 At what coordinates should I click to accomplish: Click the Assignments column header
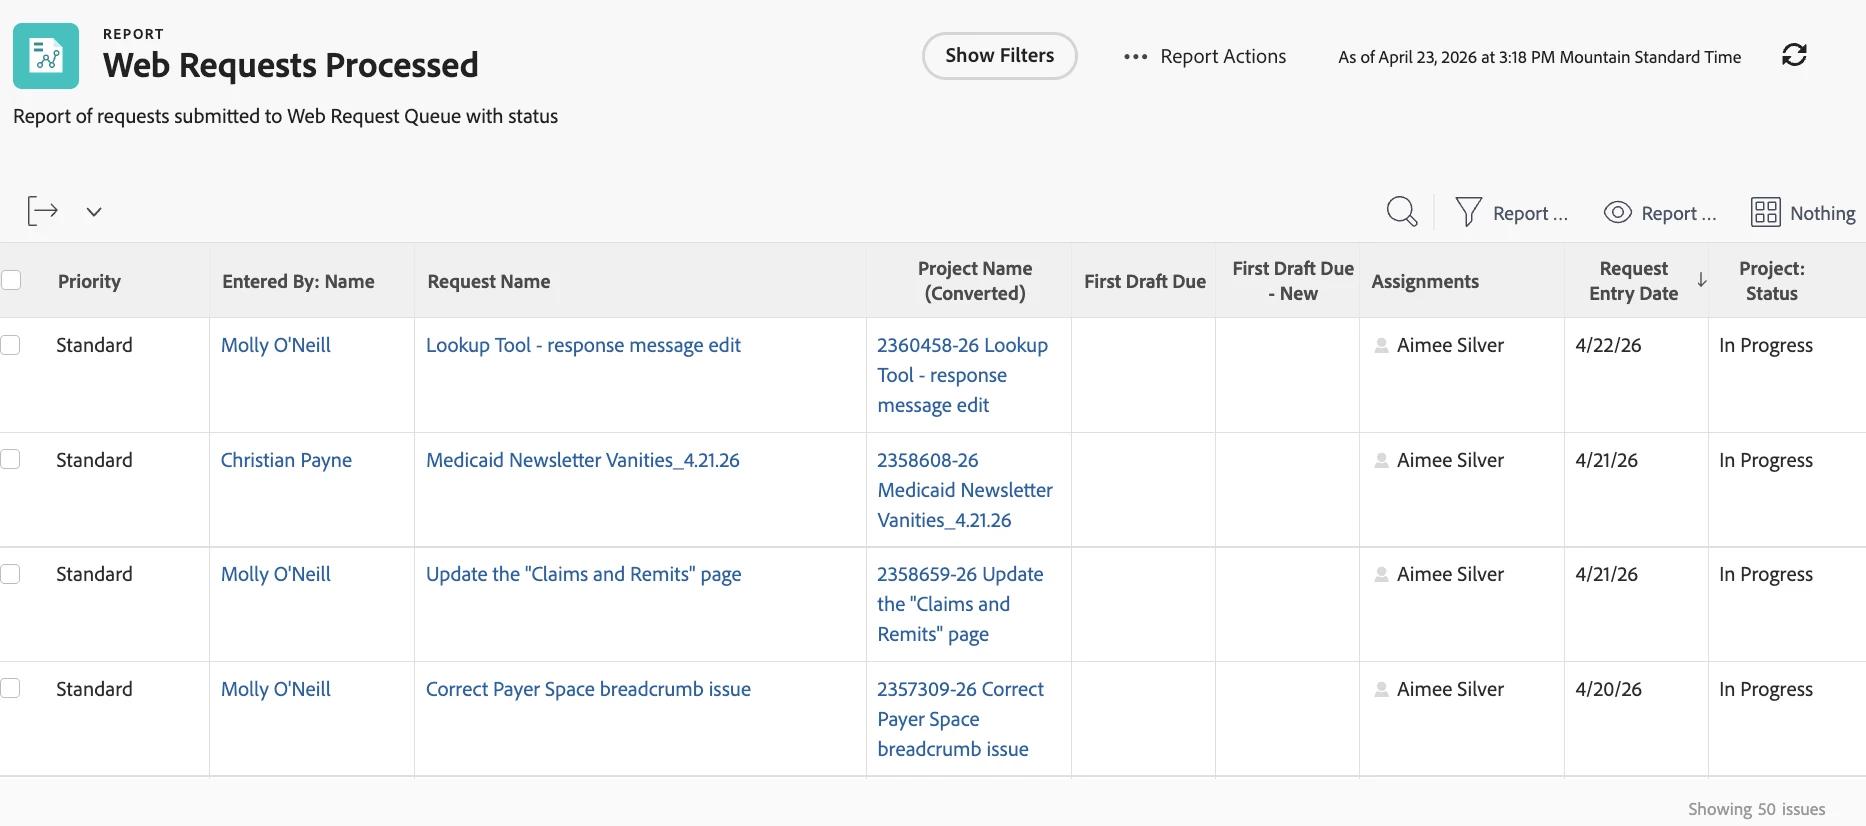1424,281
